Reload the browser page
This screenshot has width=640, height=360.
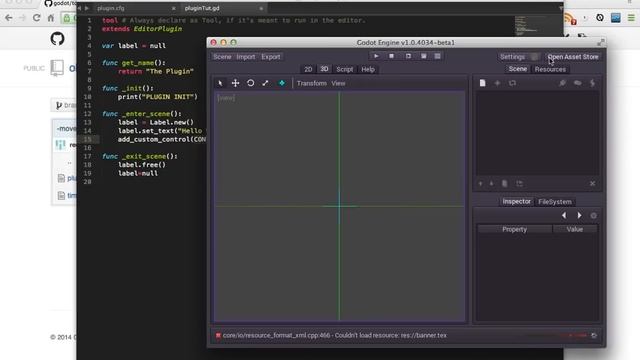tap(36, 18)
